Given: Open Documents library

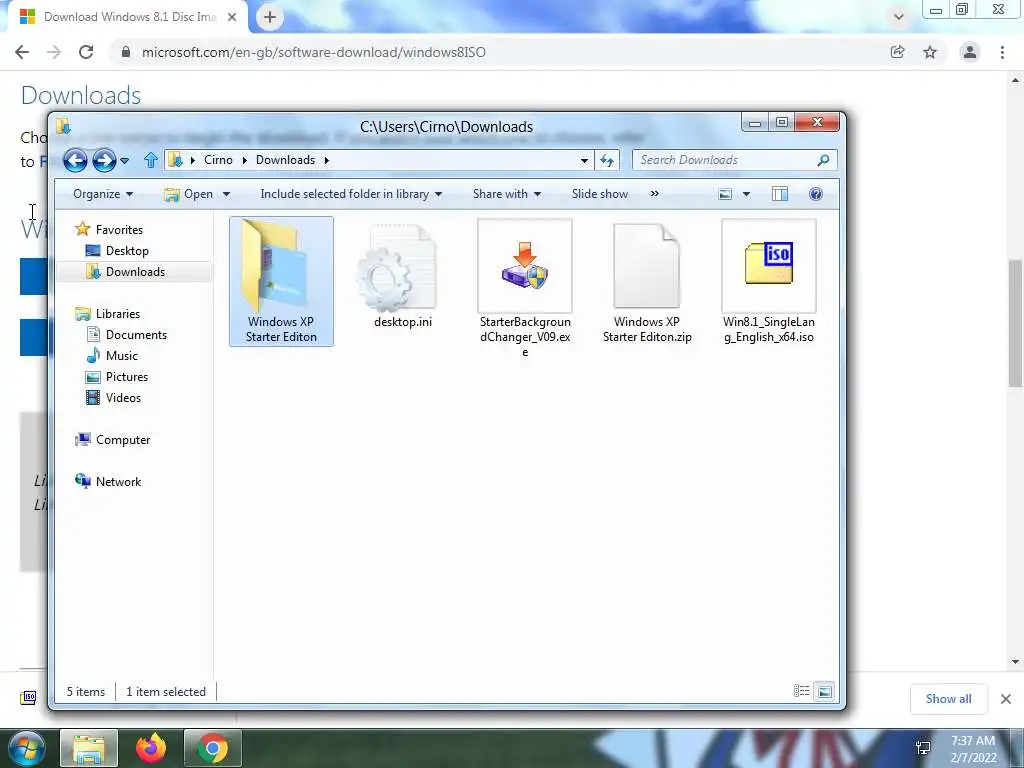Looking at the screenshot, I should (136, 335).
